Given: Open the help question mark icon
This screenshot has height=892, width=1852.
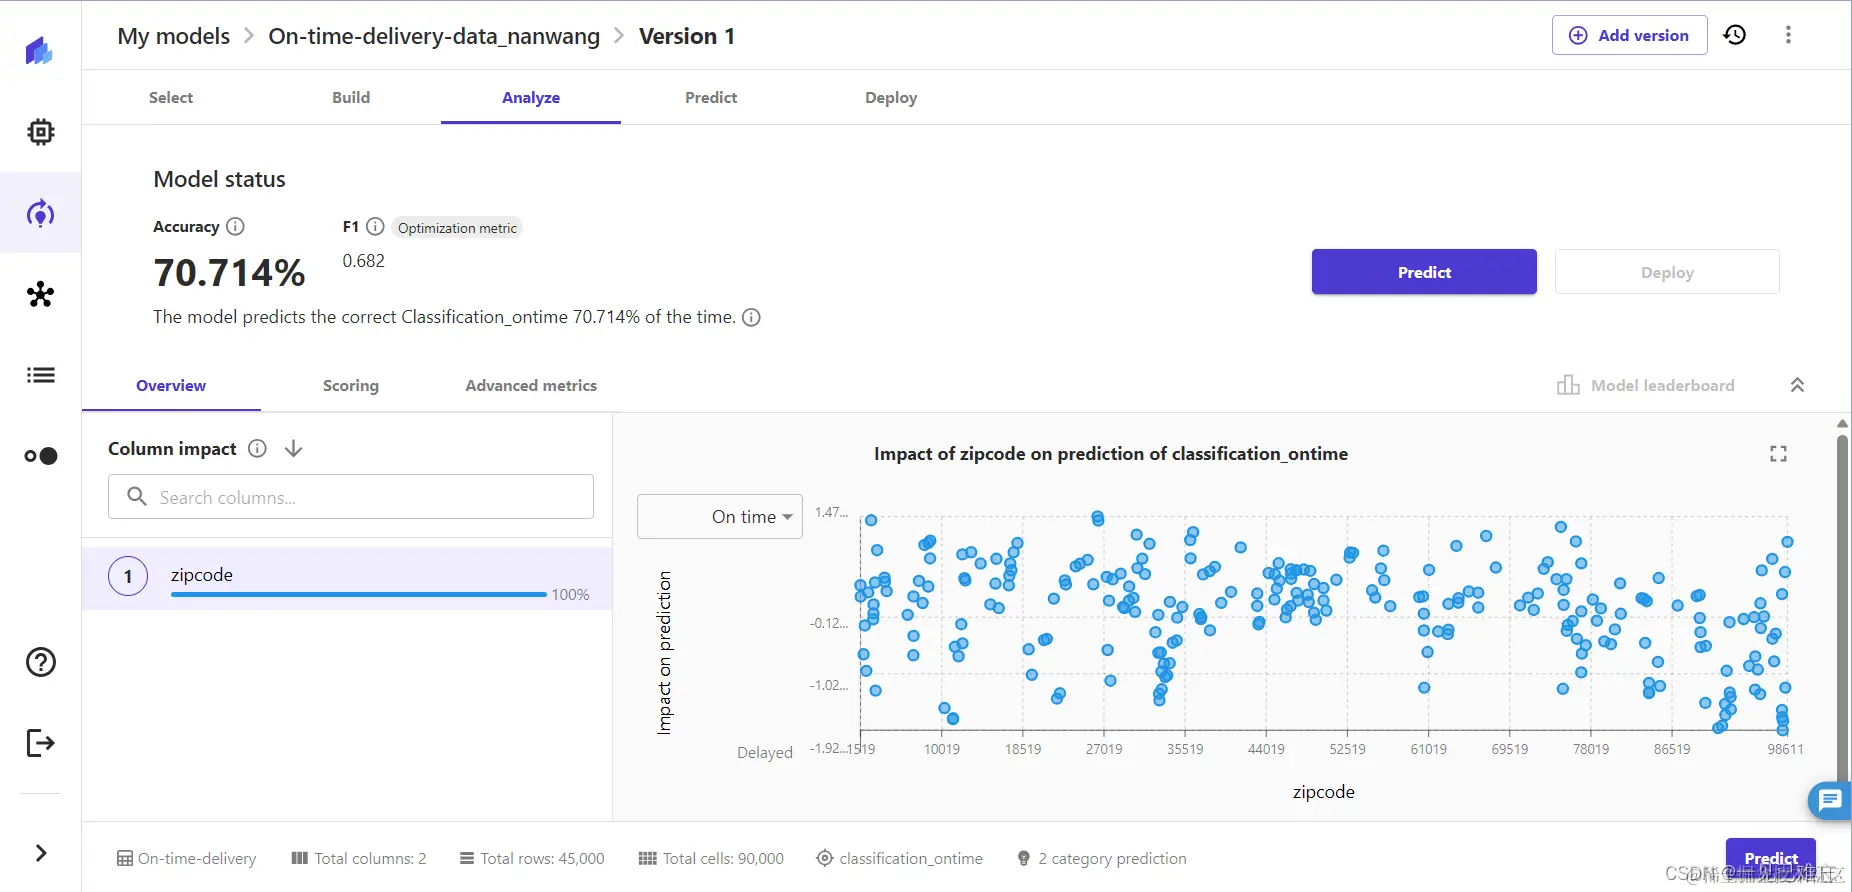Looking at the screenshot, I should click(41, 662).
